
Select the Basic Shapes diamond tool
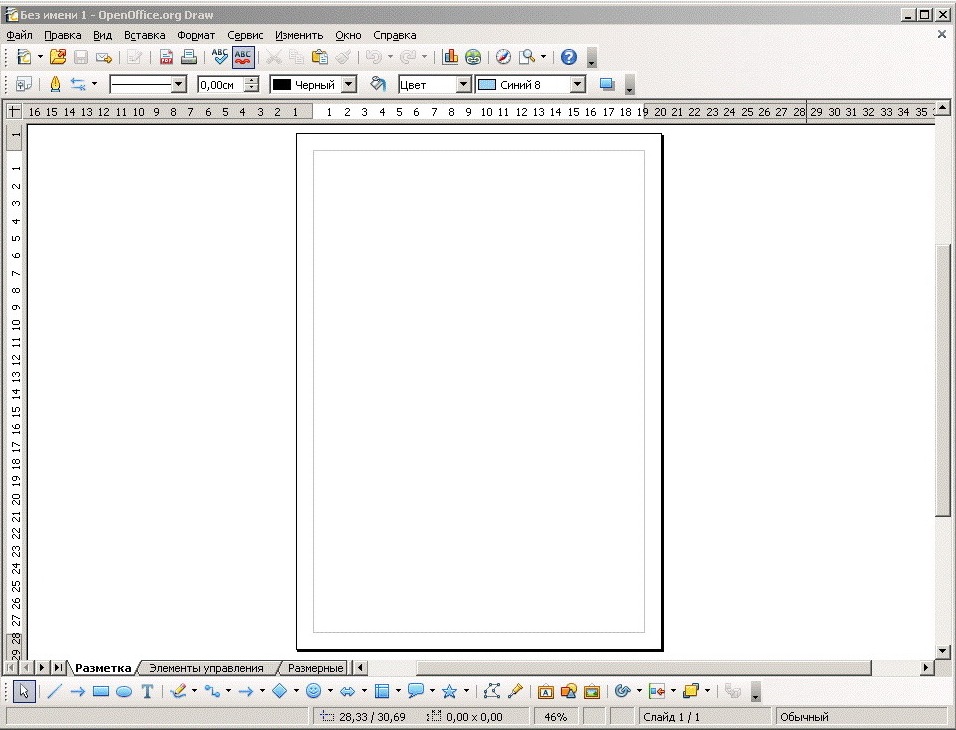280,691
